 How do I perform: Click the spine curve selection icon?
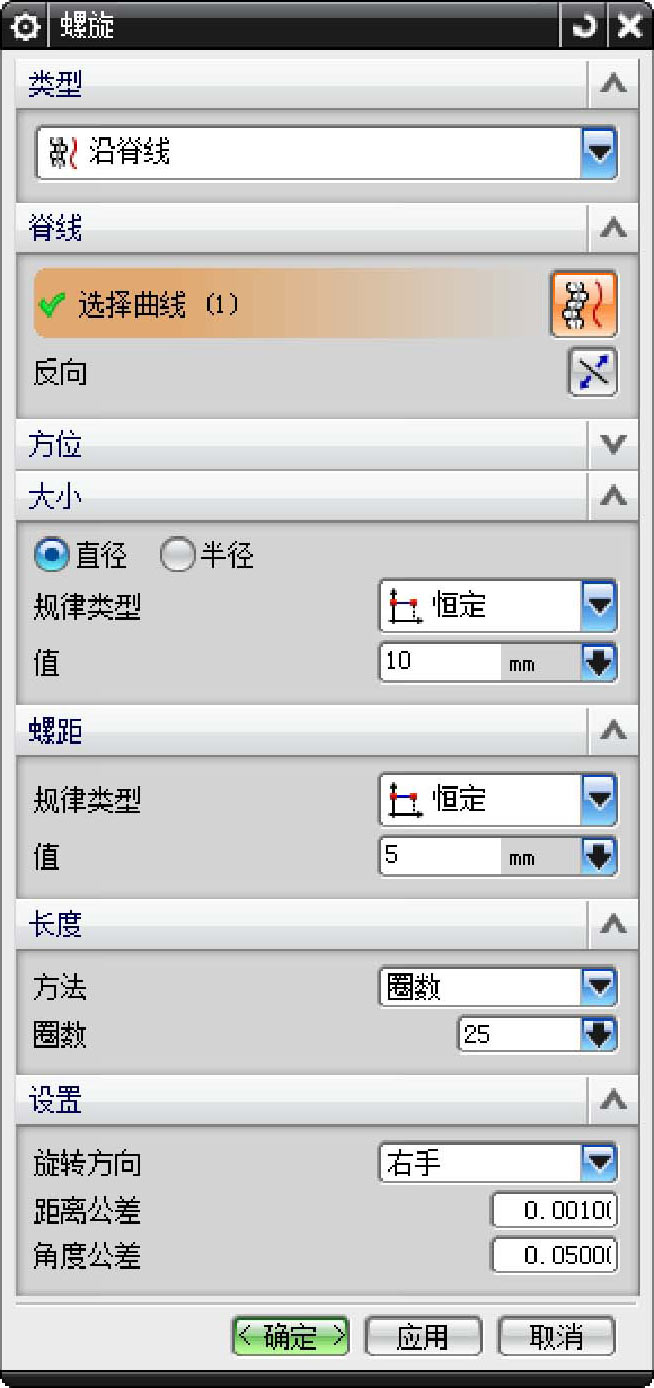583,304
